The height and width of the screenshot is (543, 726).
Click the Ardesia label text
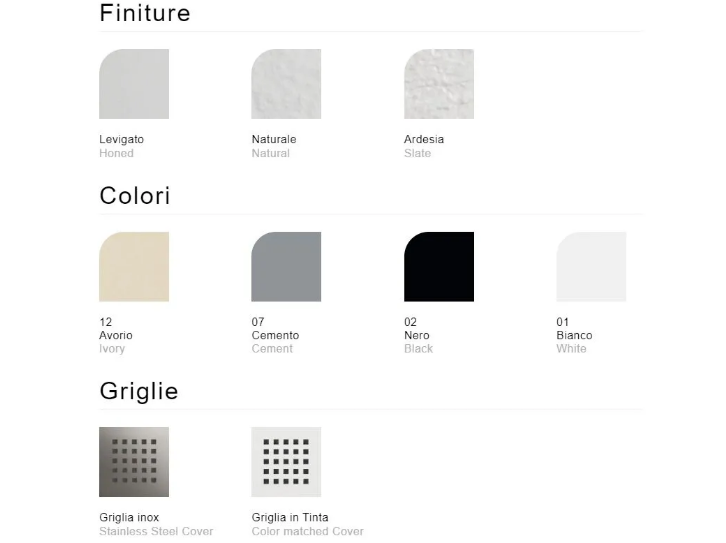pos(424,139)
